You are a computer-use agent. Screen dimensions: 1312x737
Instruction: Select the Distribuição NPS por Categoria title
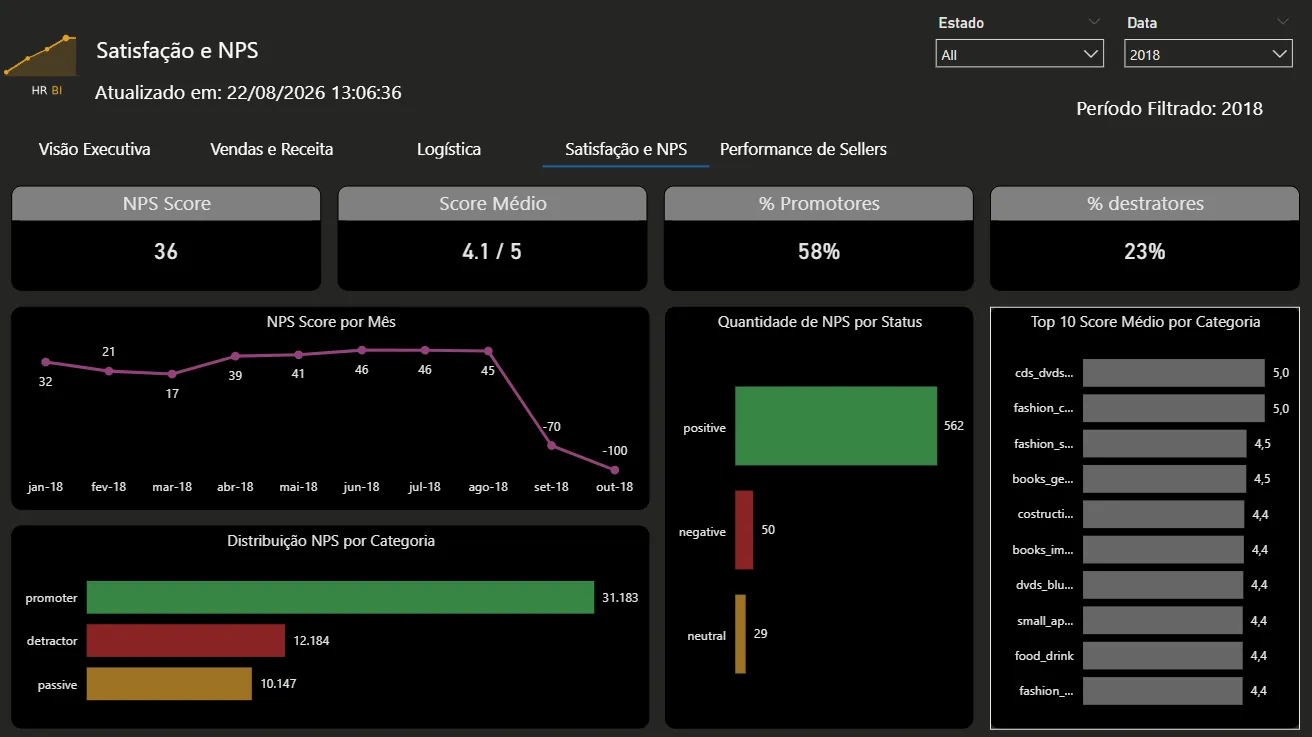point(331,541)
